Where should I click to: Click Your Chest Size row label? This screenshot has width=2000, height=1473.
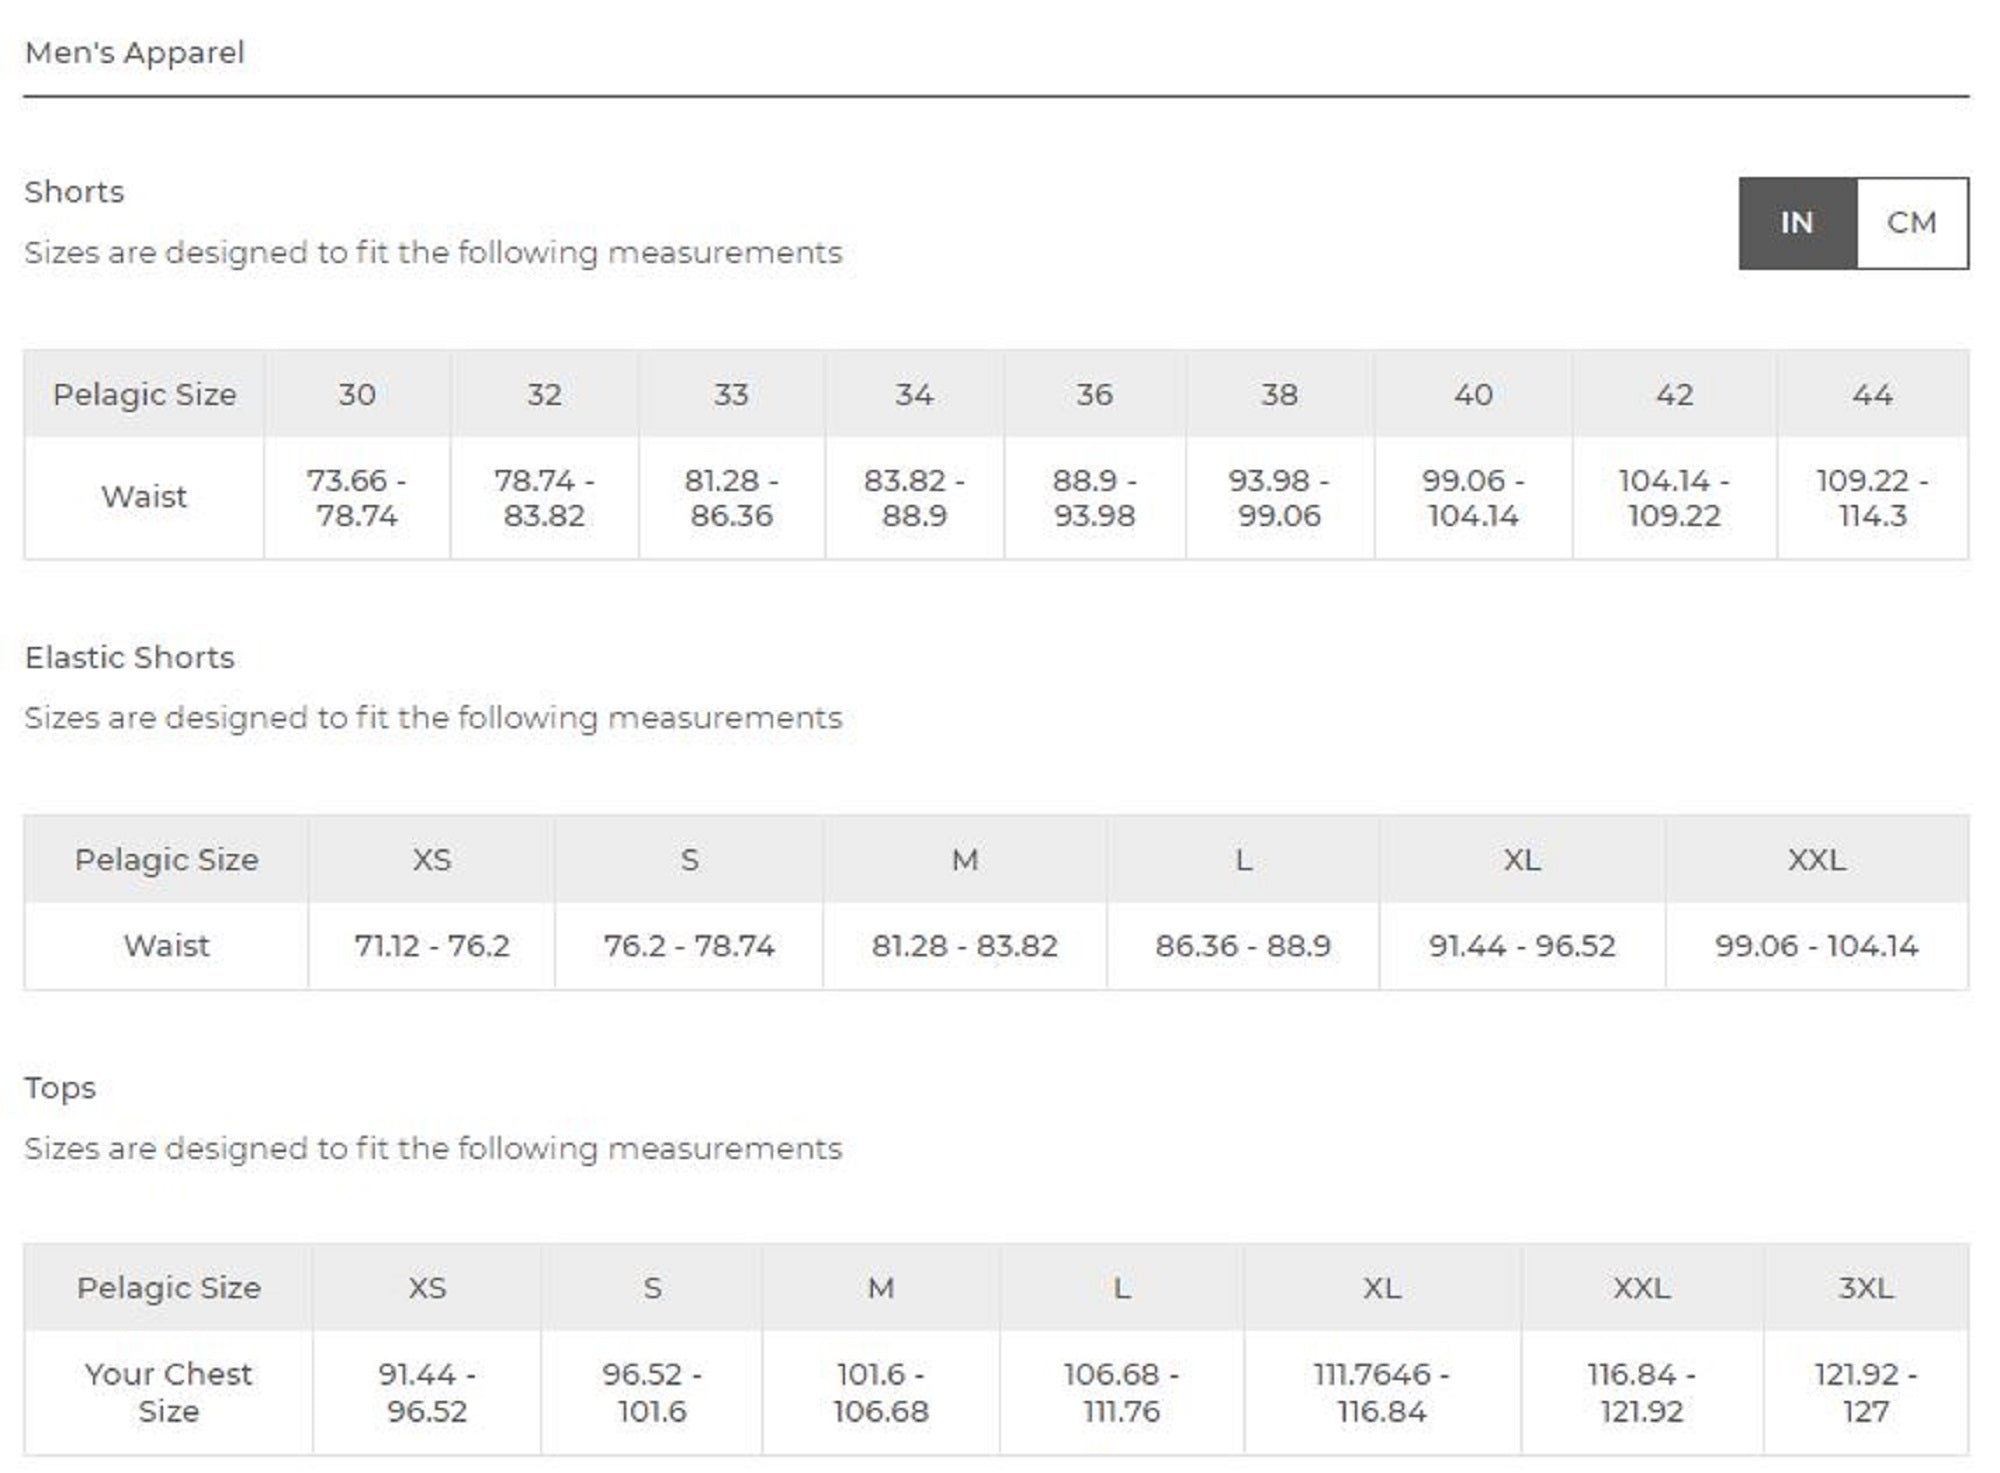(x=168, y=1392)
